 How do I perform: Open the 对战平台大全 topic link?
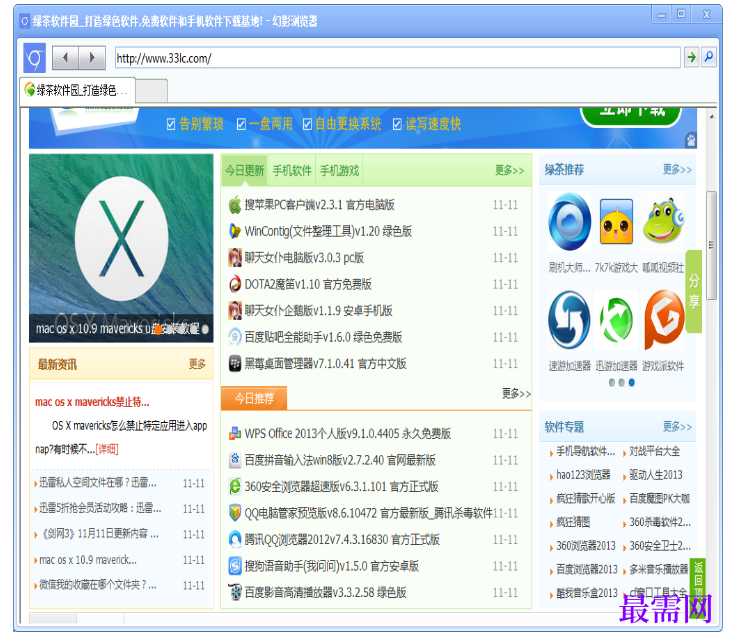(655, 451)
